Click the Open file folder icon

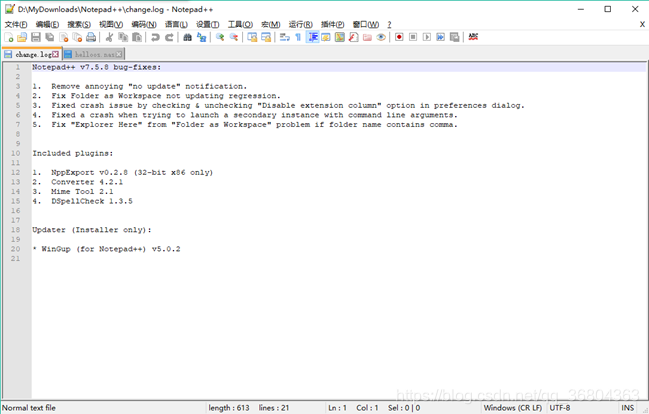click(x=22, y=38)
